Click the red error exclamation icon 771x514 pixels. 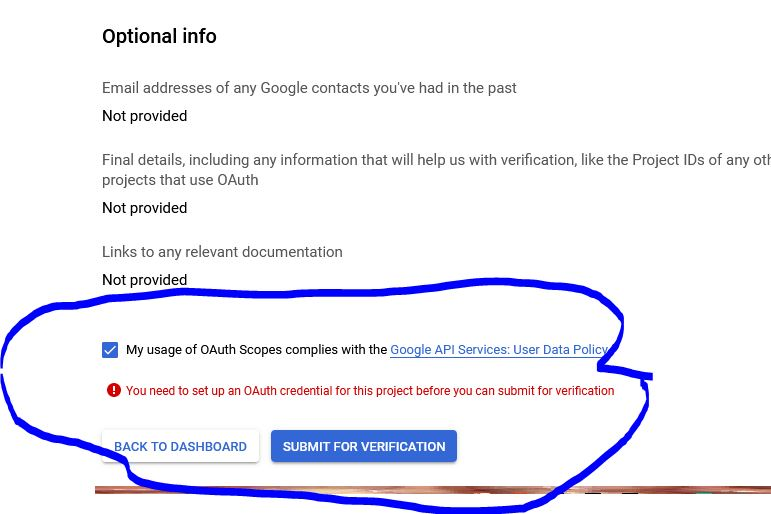(114, 391)
